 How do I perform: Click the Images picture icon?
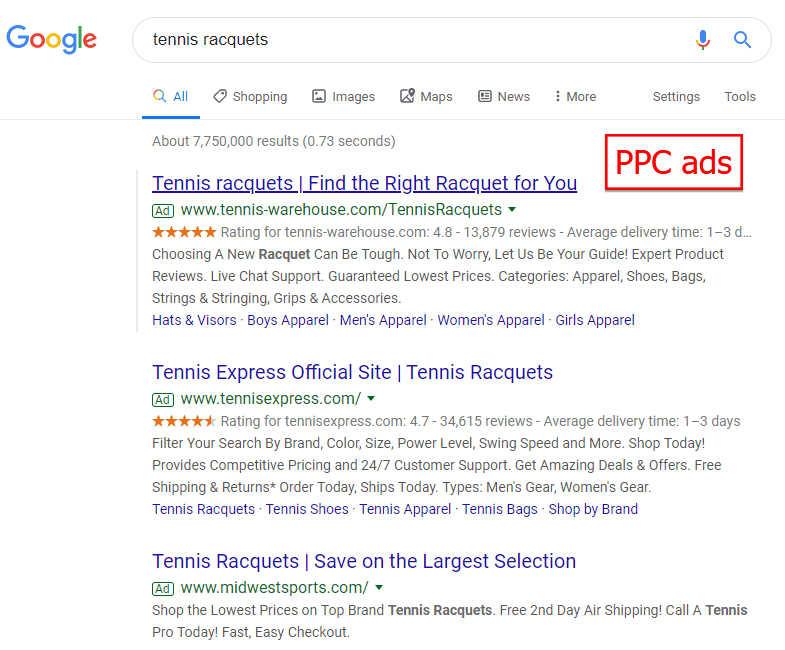click(319, 96)
